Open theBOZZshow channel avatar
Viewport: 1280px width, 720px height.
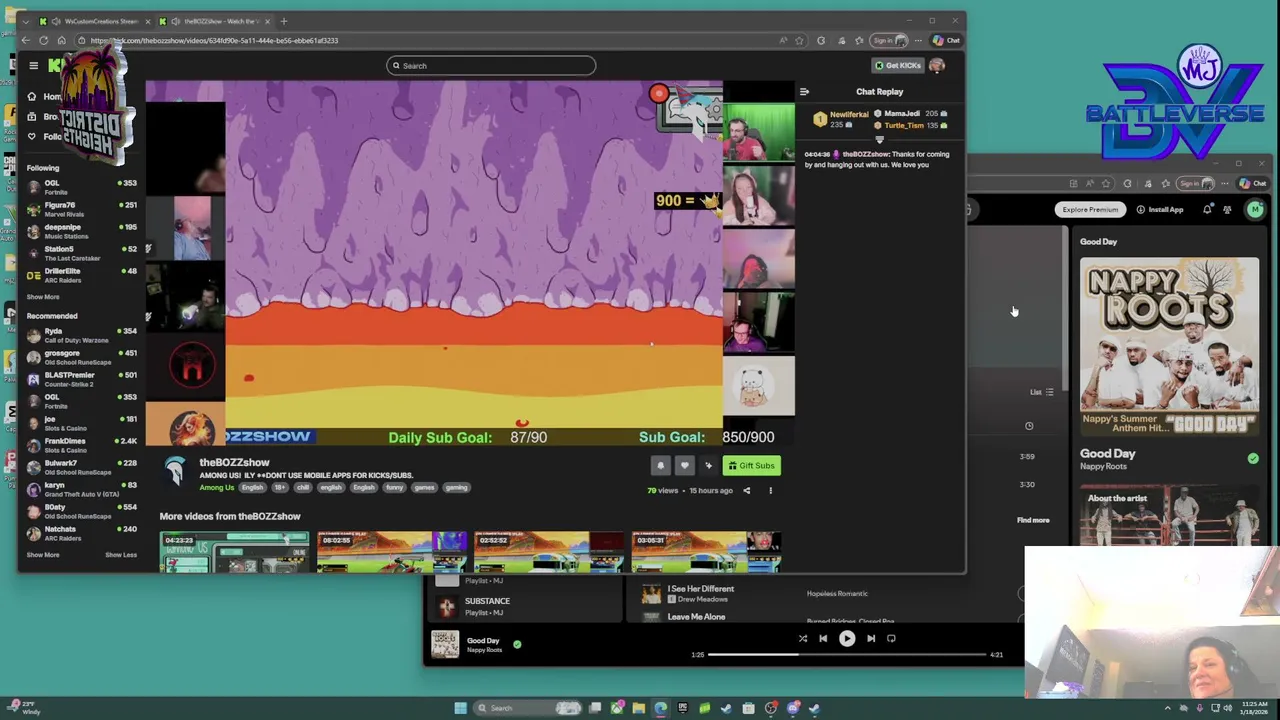[x=176, y=471]
